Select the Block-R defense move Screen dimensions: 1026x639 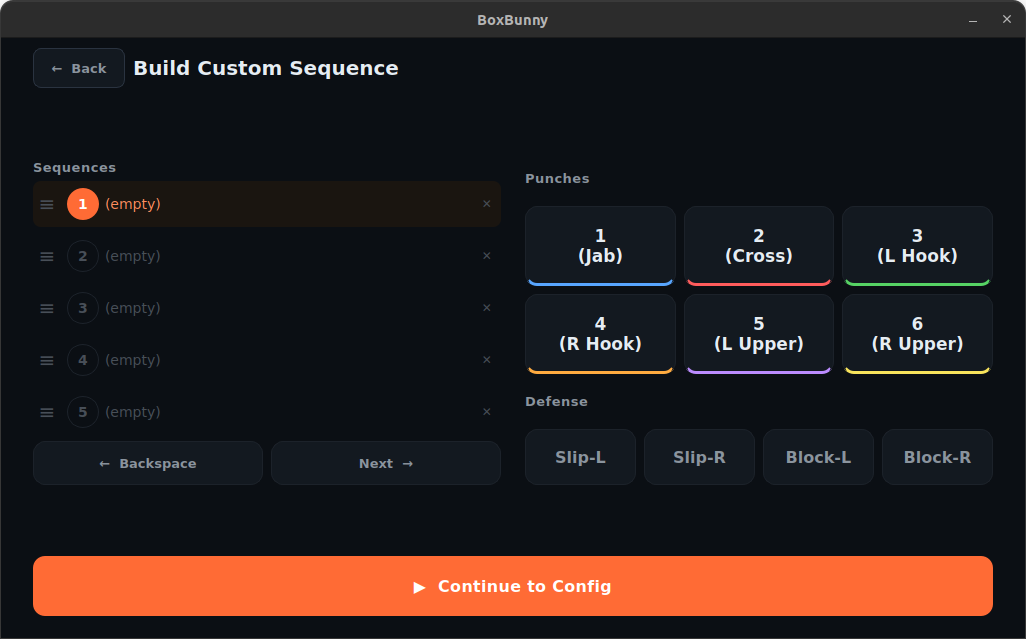(x=936, y=456)
